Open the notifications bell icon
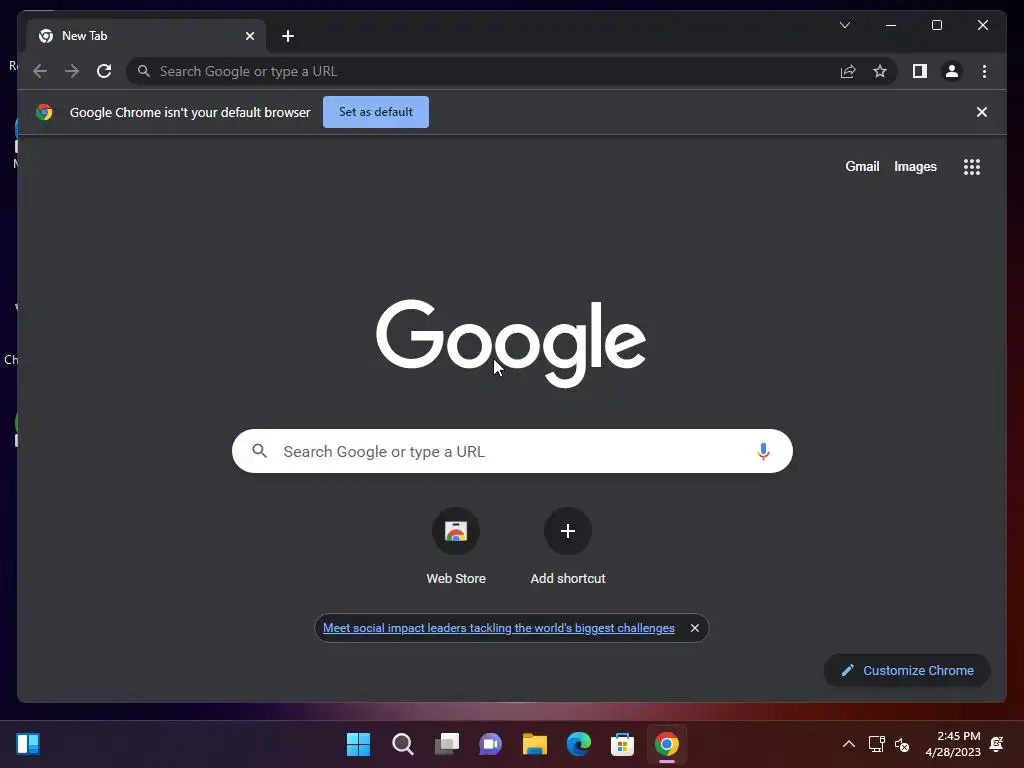Viewport: 1024px width, 768px height. [997, 744]
